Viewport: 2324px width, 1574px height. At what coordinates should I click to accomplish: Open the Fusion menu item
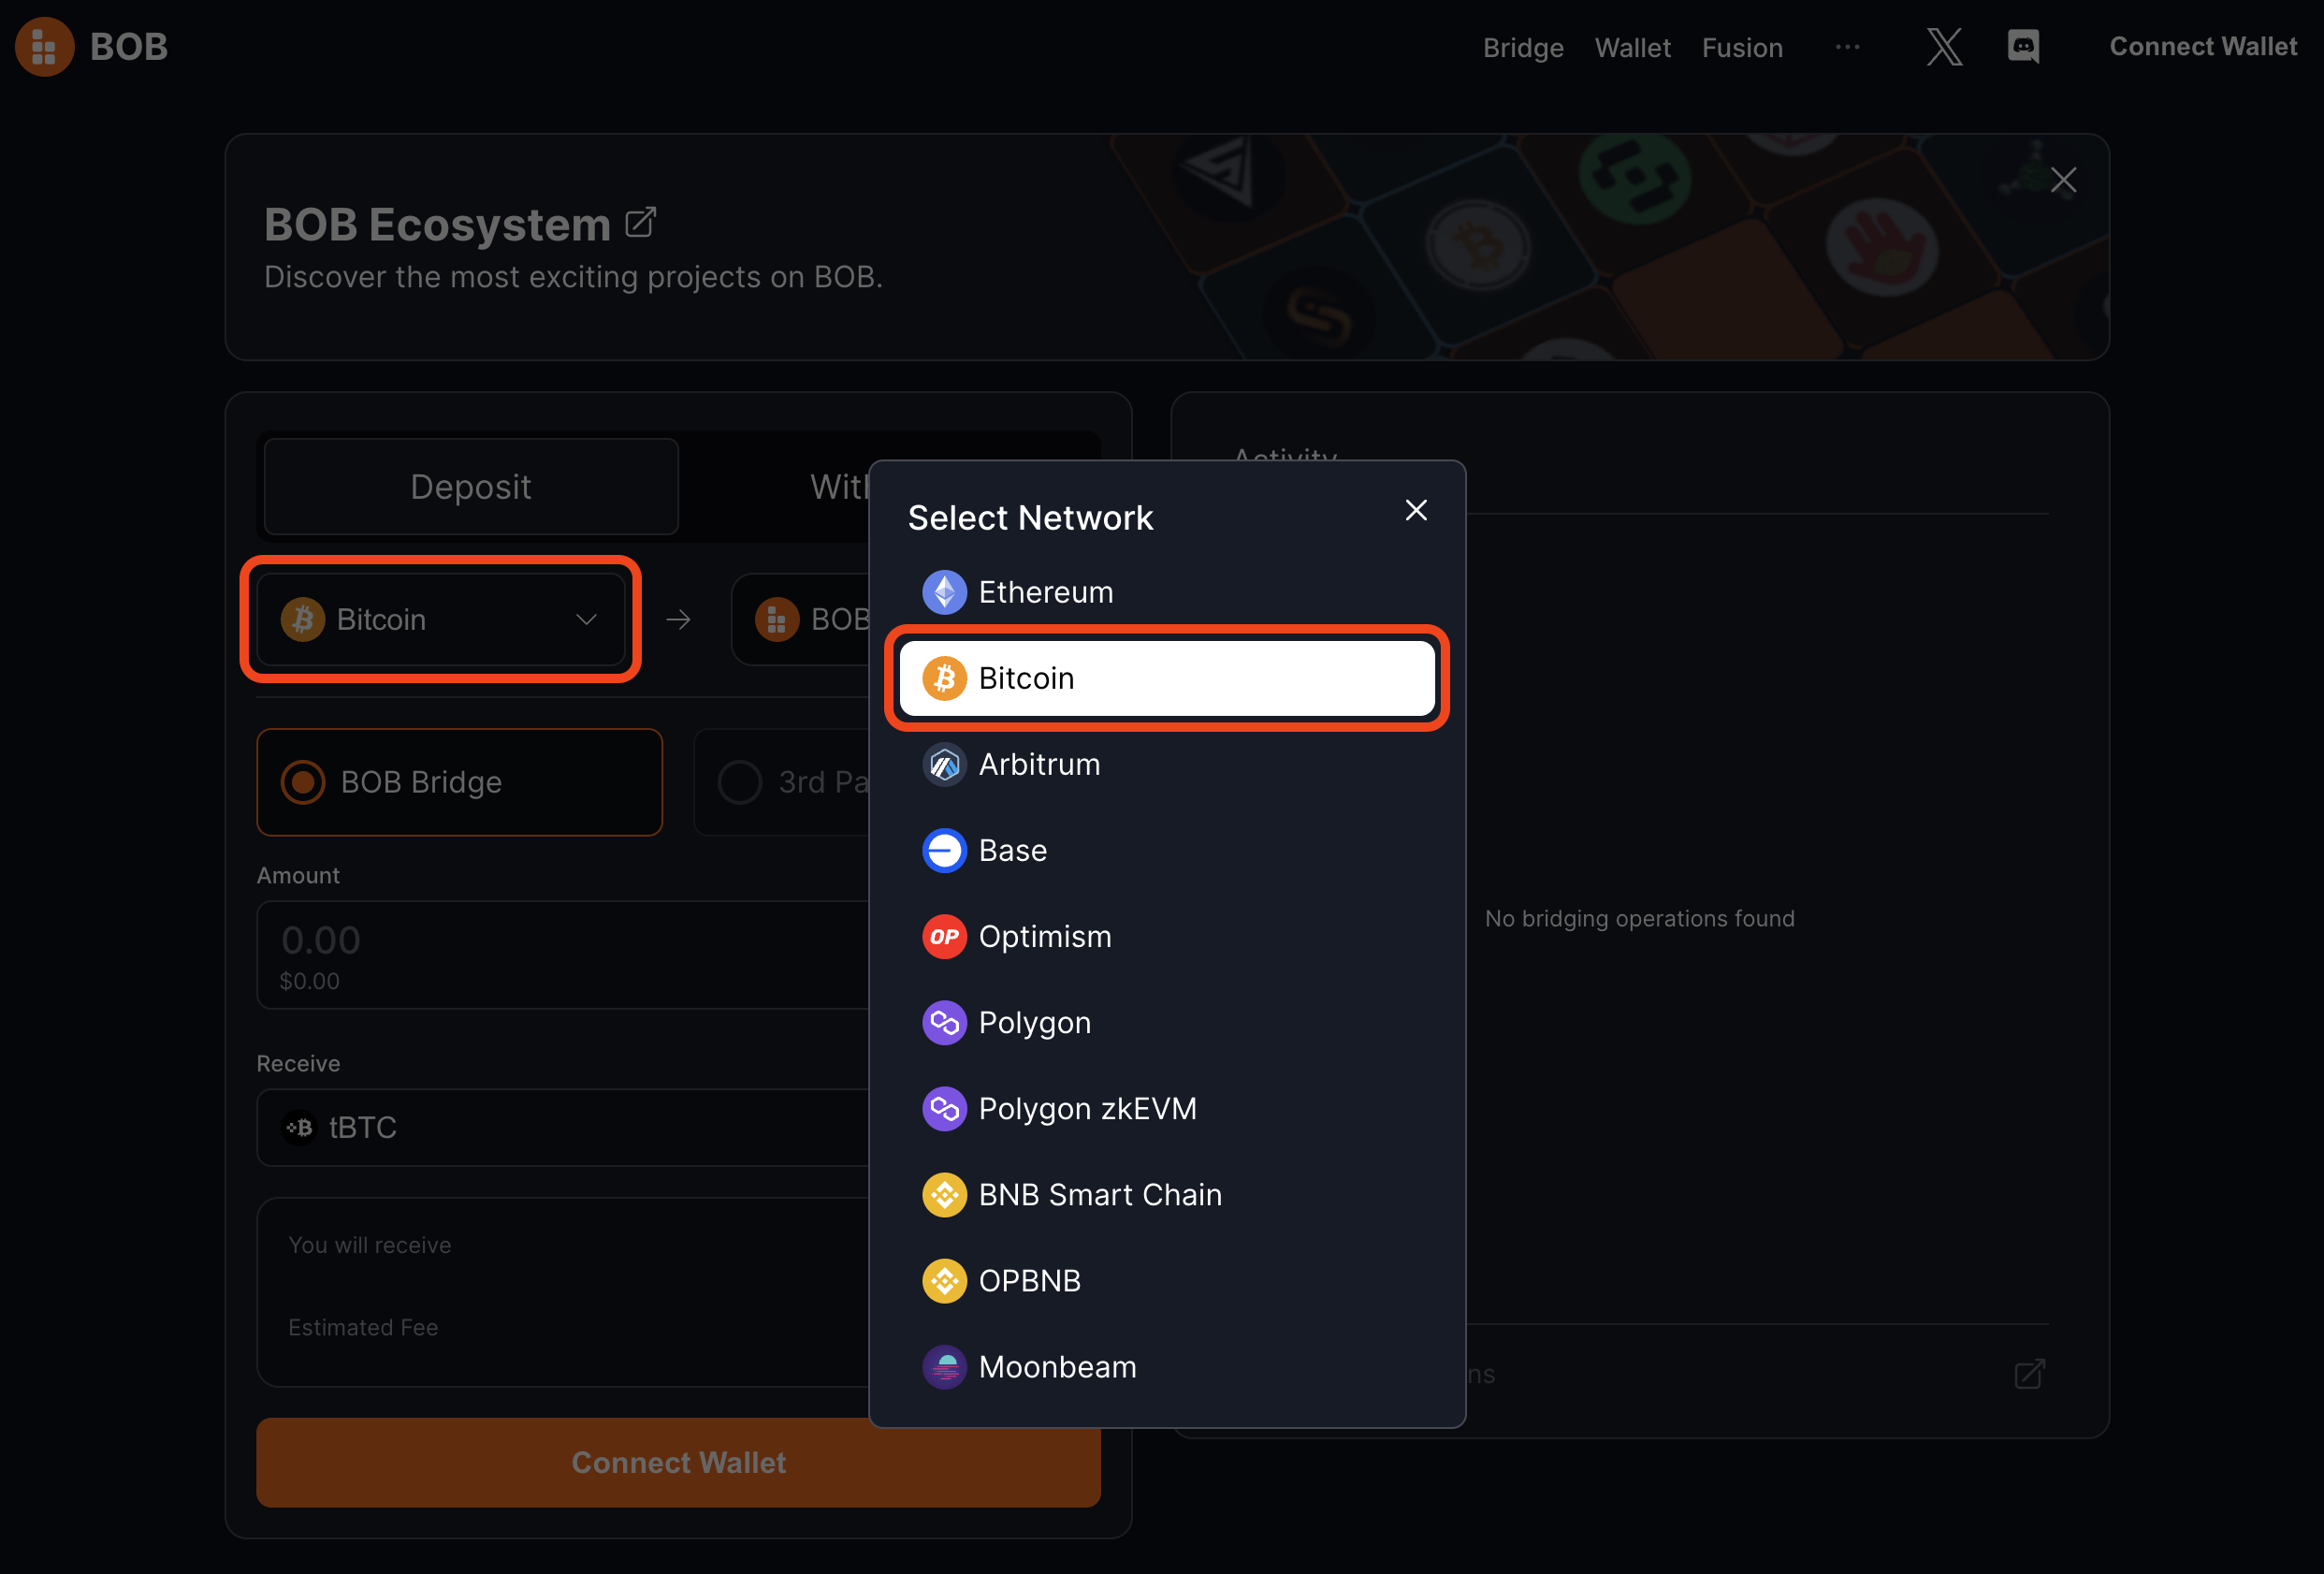point(1741,47)
